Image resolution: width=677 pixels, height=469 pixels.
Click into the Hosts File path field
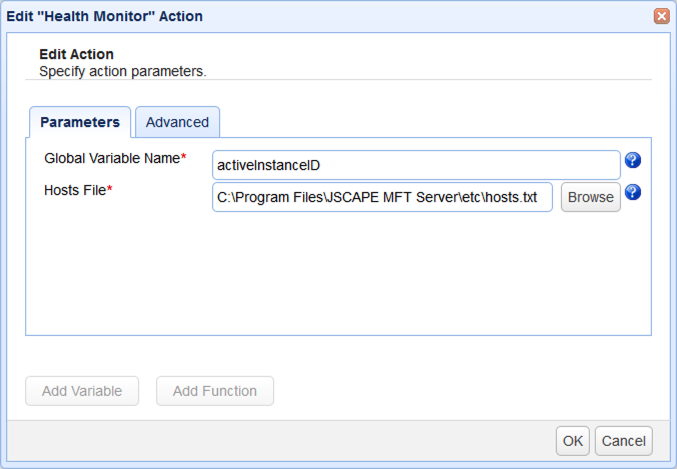(382, 197)
